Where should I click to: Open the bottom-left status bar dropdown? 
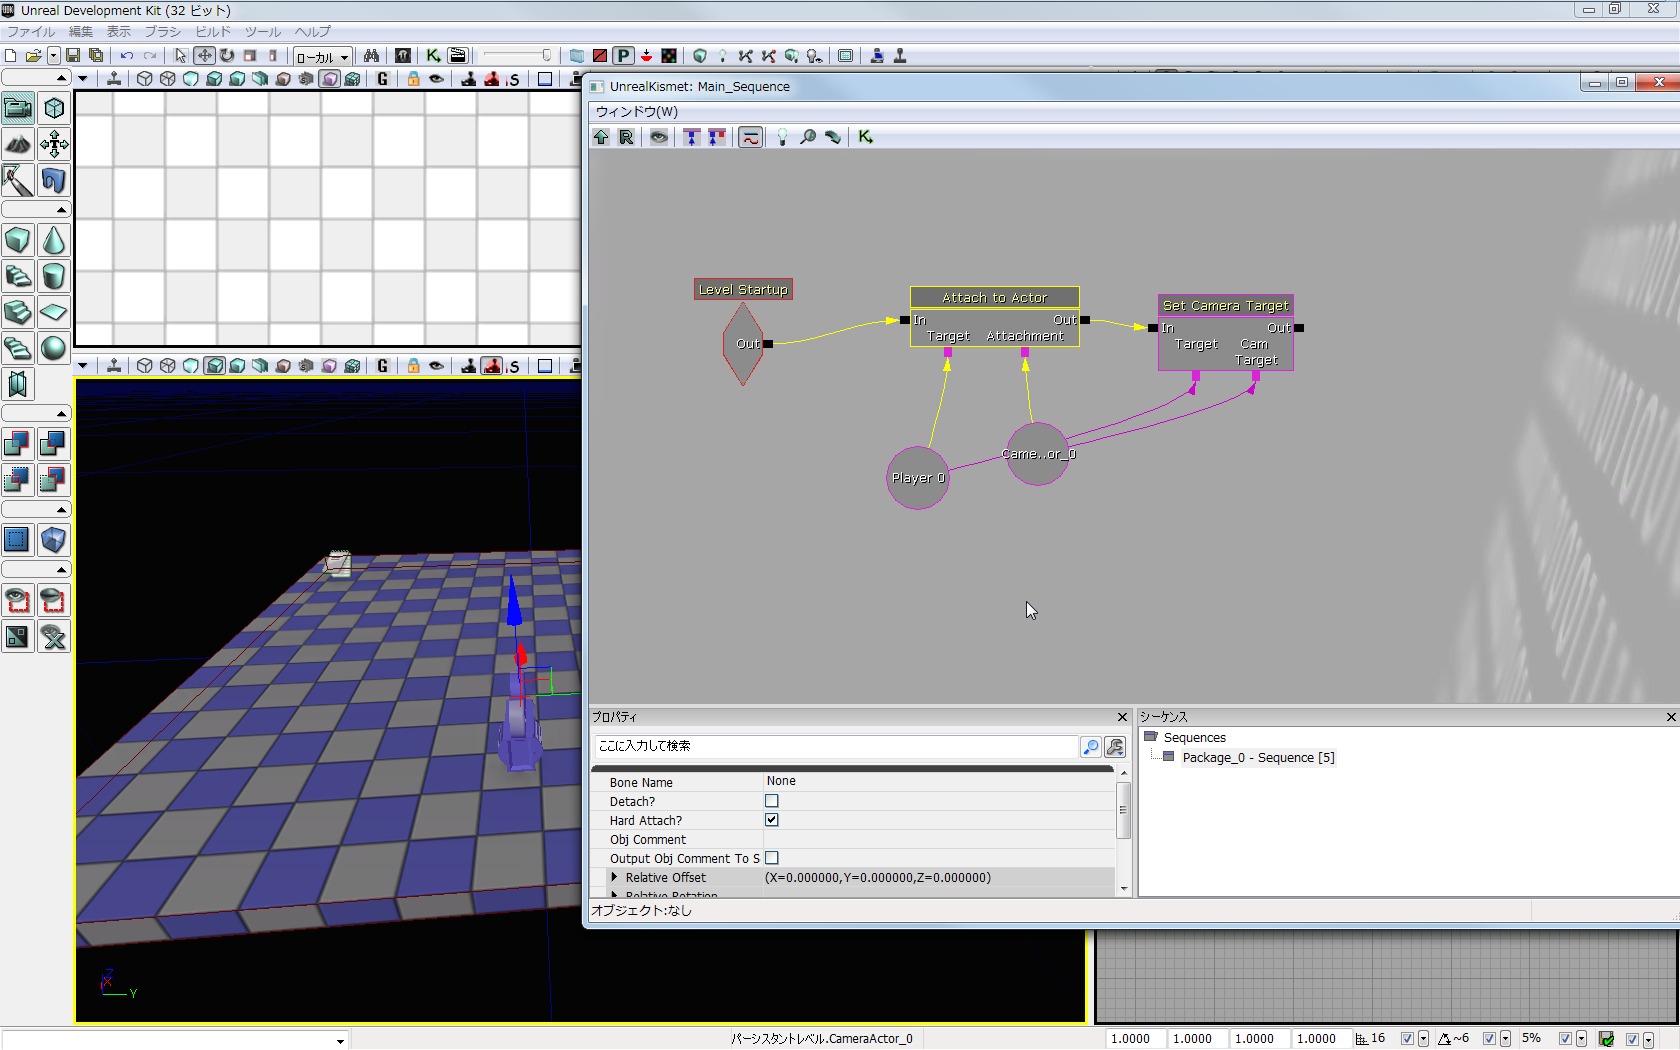pyautogui.click(x=340, y=1041)
